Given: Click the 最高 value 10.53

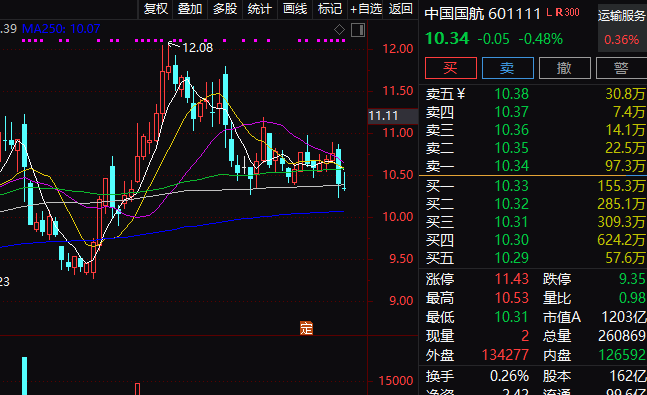Looking at the screenshot, I should (512, 298).
